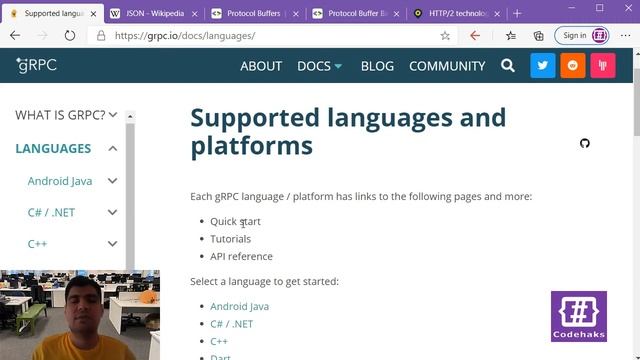Expand Android Java in the sidebar
Viewport: 640px width, 360px height.
[x=113, y=181]
